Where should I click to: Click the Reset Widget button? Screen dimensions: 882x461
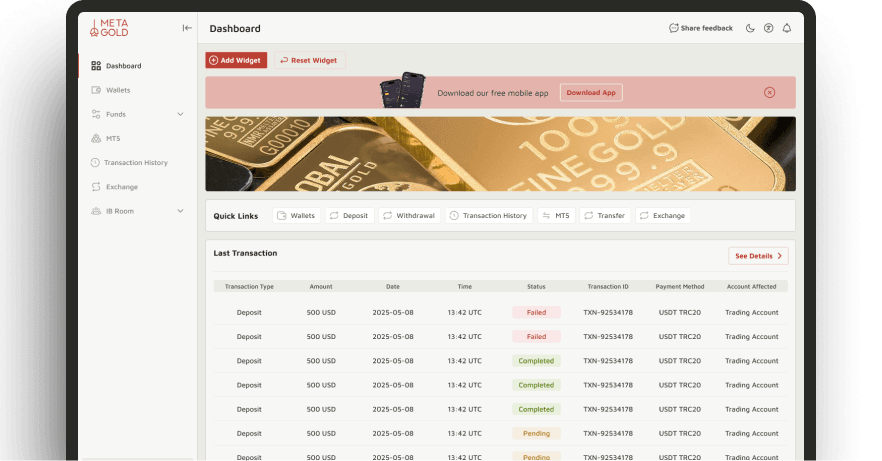(309, 60)
